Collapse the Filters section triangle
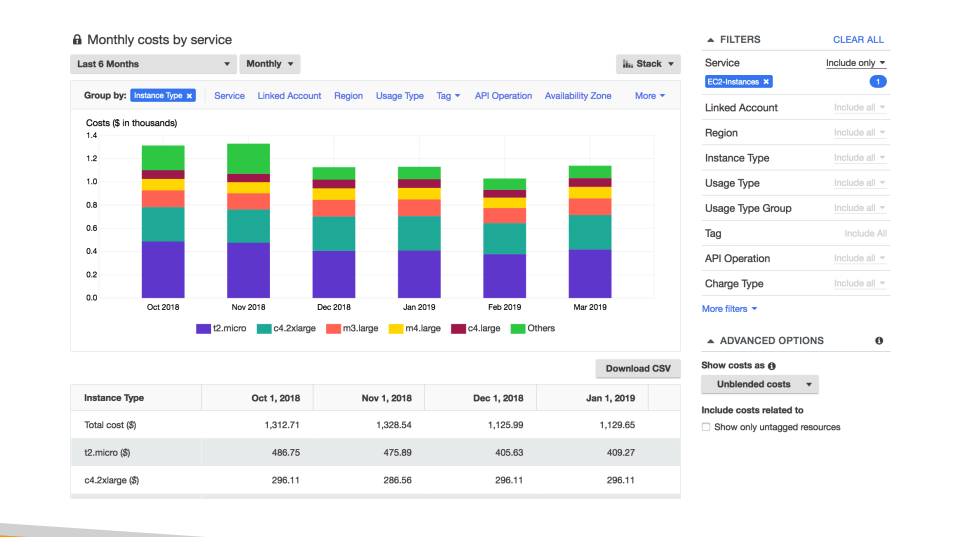 [709, 40]
